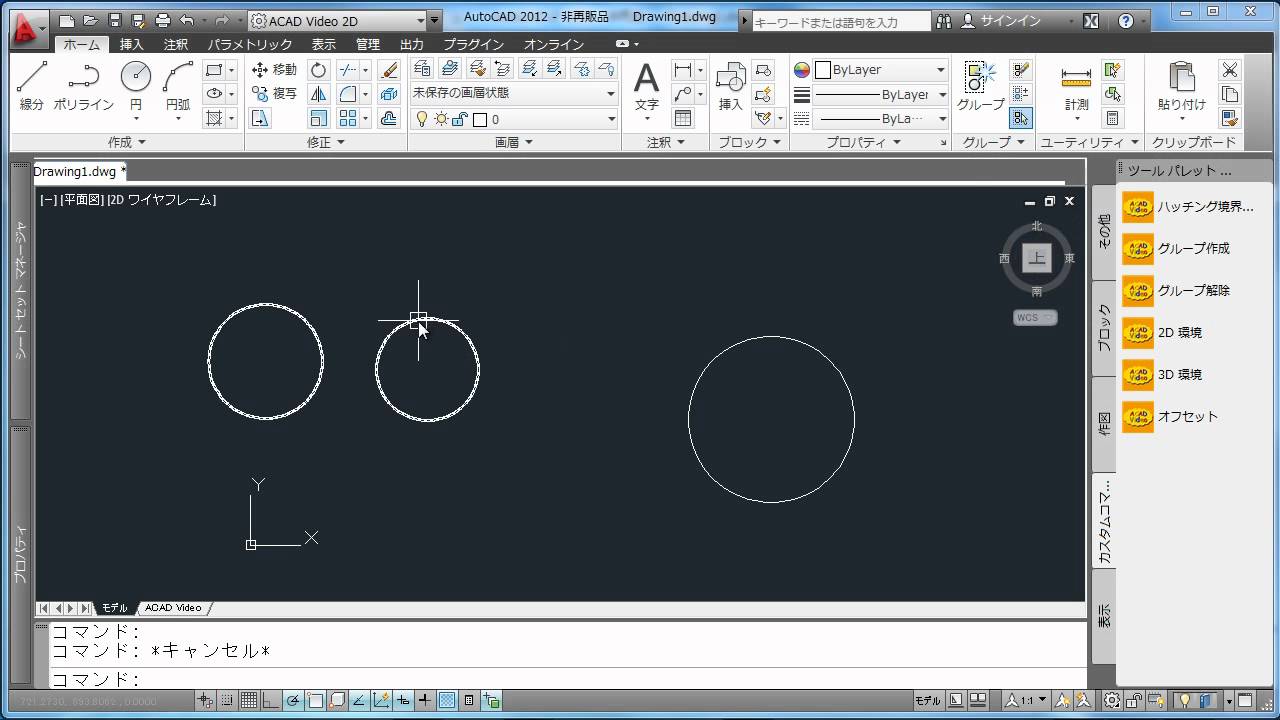Image resolution: width=1280 pixels, height=720 pixels.
Task: Toggle Lineweight display in status bar
Action: (425, 700)
